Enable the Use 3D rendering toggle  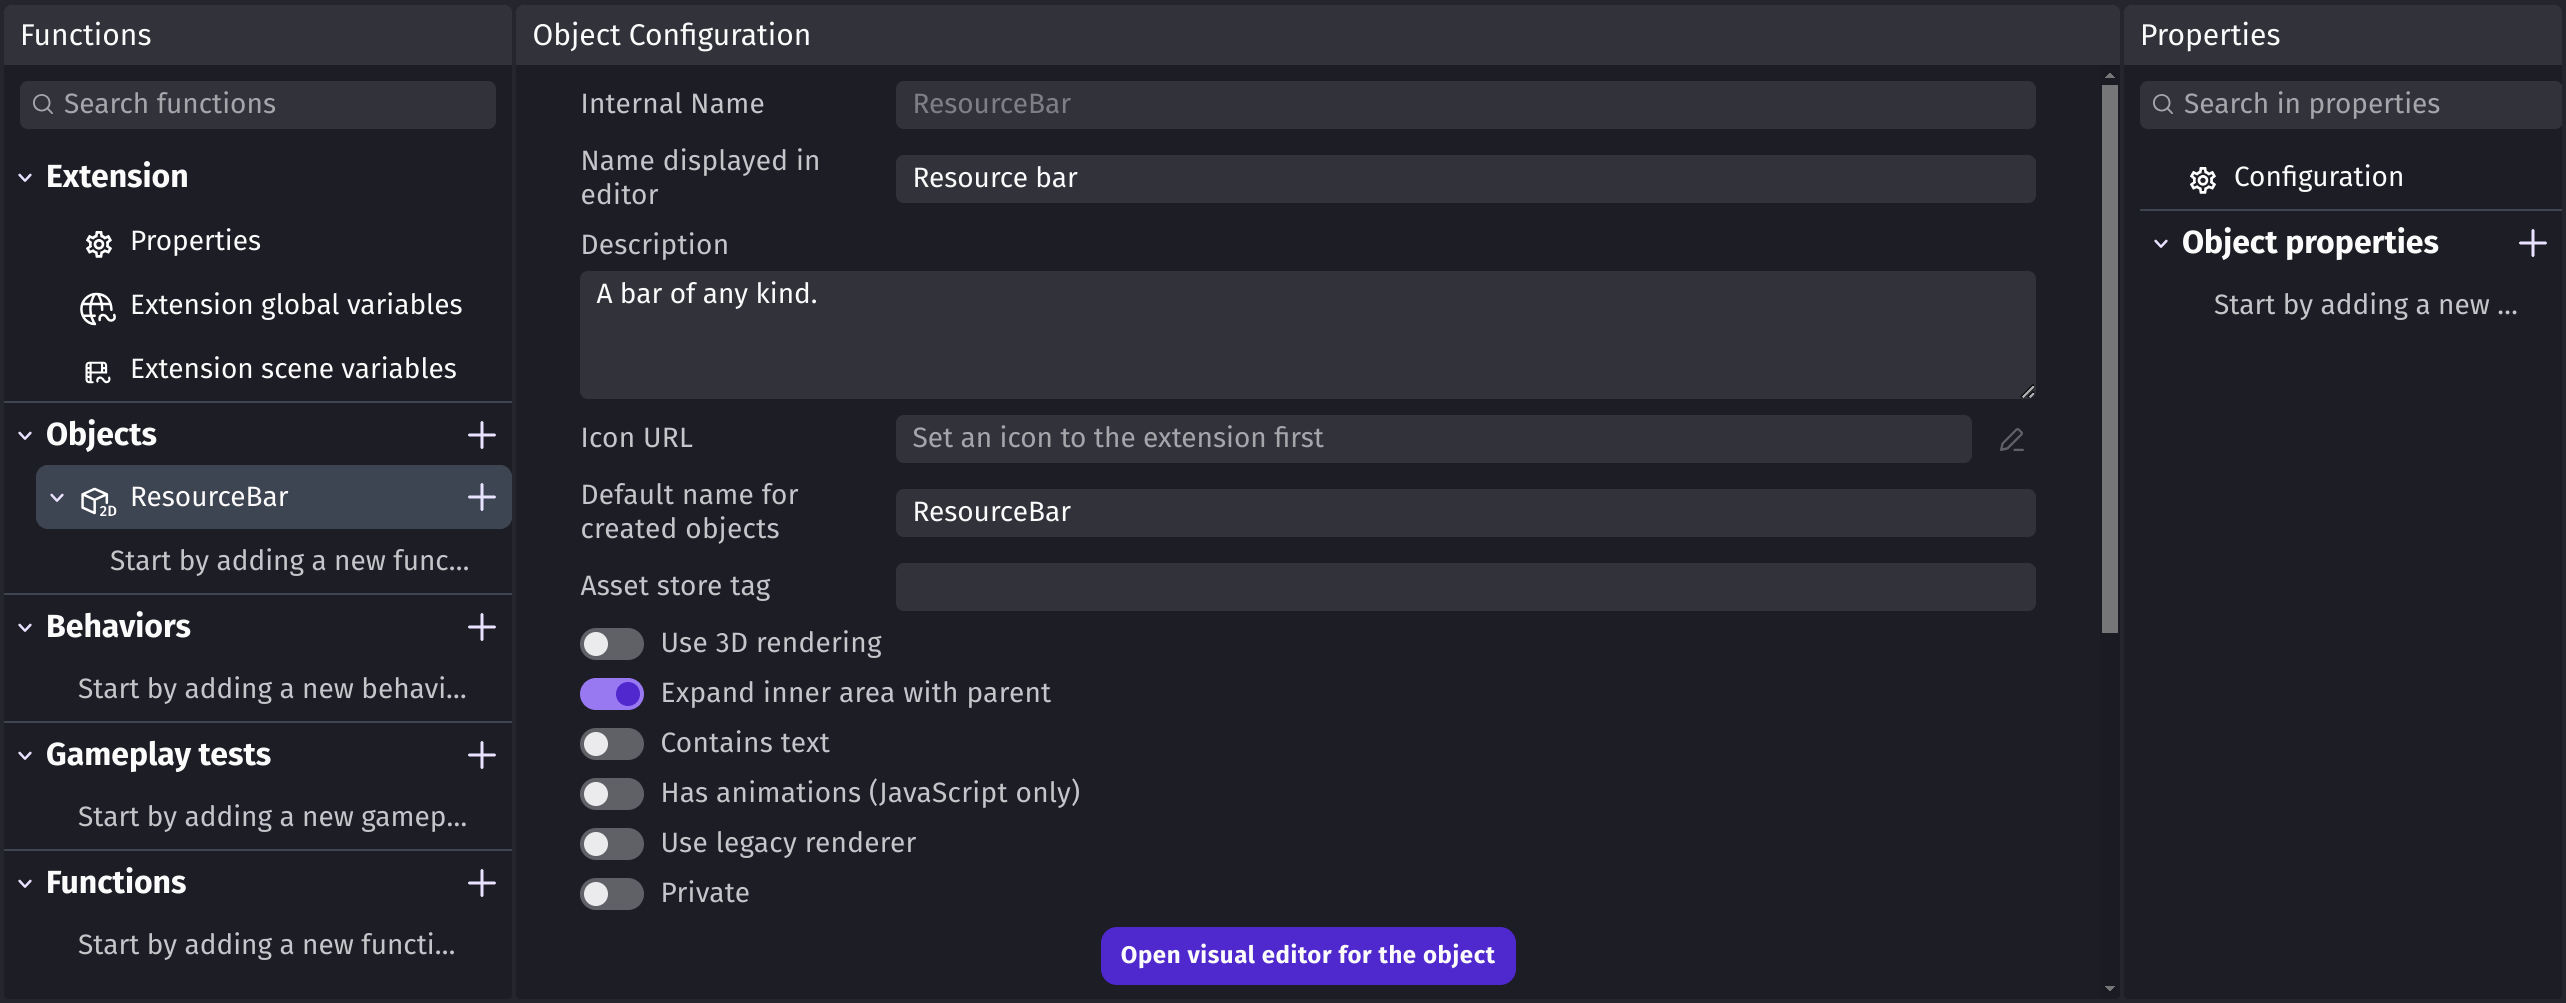612,644
